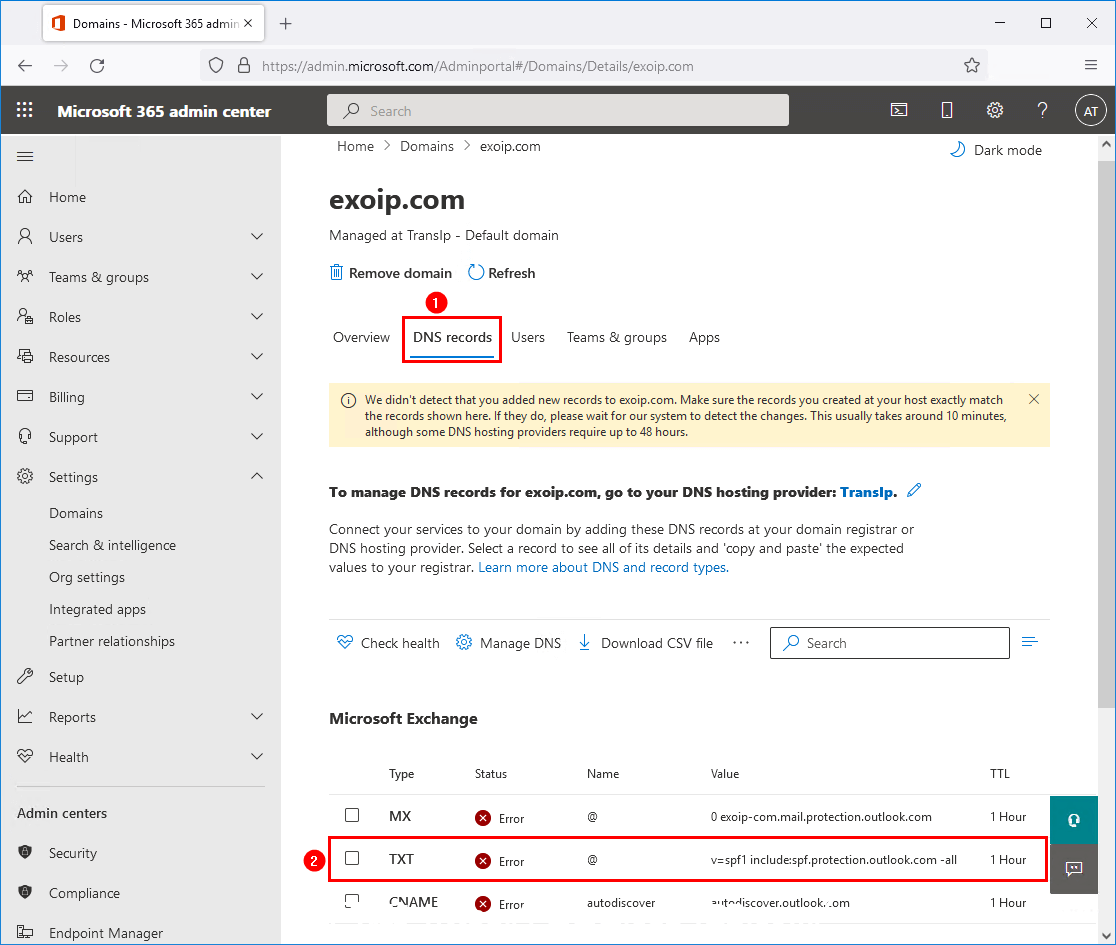Image resolution: width=1116 pixels, height=945 pixels.
Task: Reload the browser page
Action: click(98, 65)
